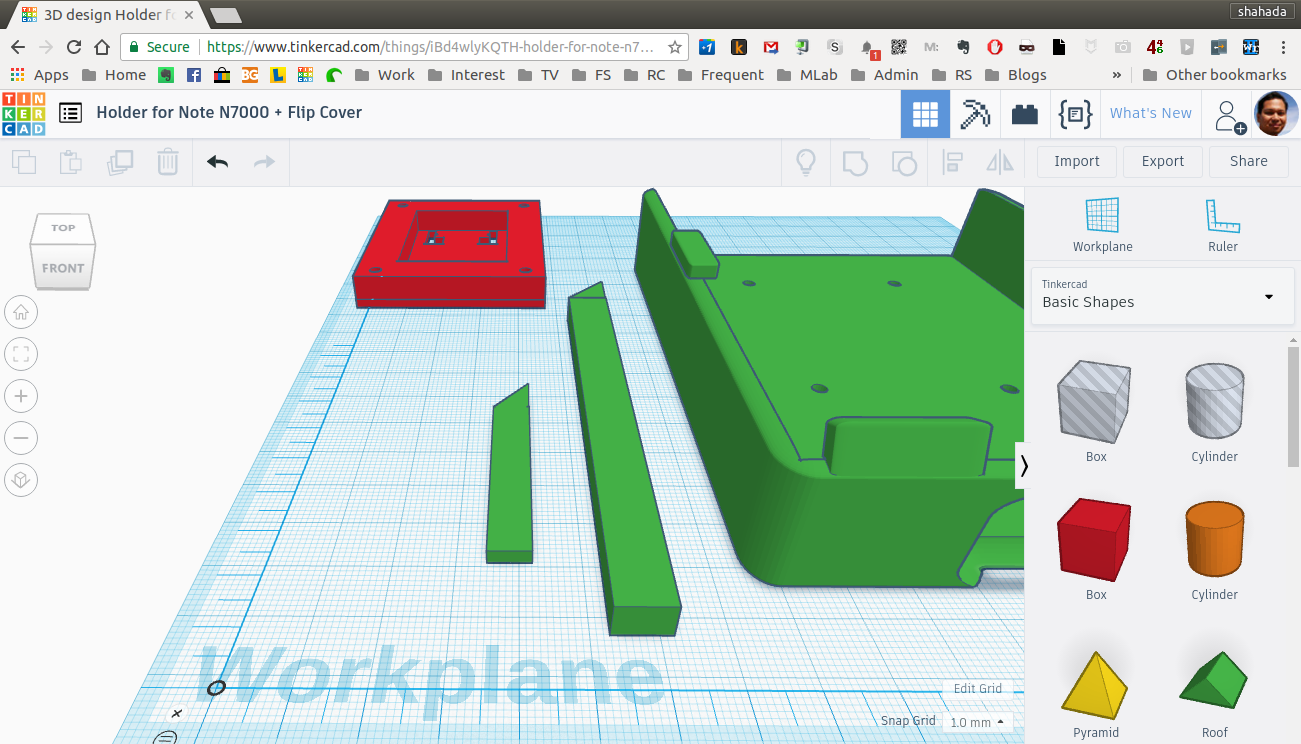Click the Edit Grid button
The image size is (1301, 744).
[977, 688]
